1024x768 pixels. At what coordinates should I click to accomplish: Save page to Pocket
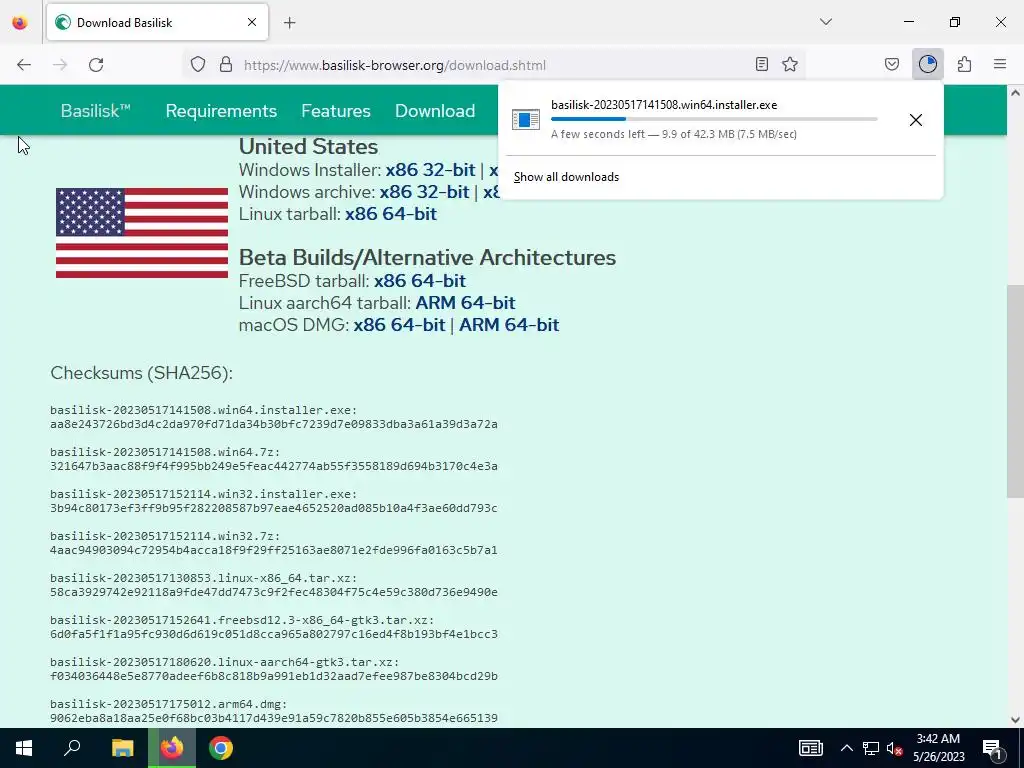click(892, 64)
